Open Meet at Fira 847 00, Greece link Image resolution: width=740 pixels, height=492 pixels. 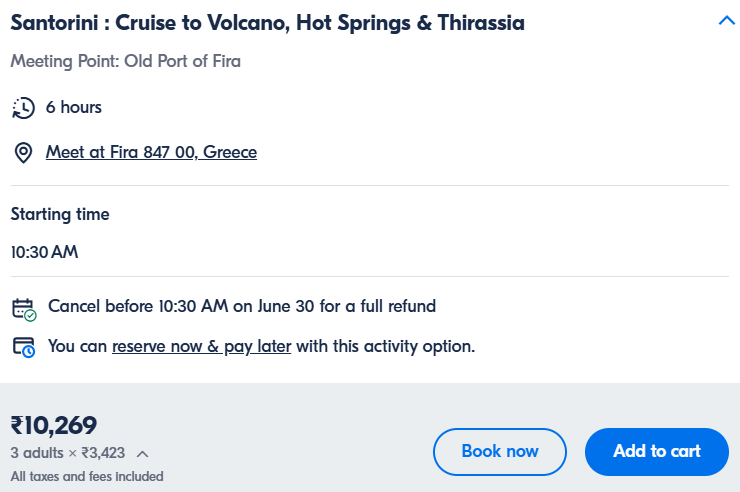point(151,152)
